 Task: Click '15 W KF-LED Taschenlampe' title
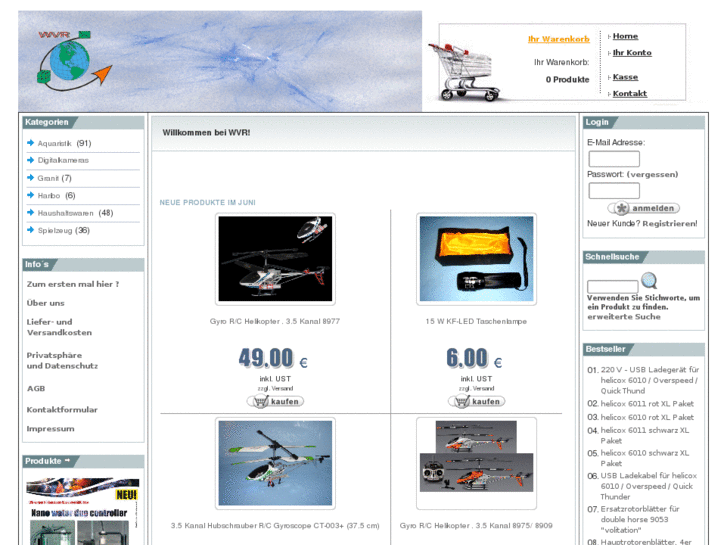tap(476, 321)
